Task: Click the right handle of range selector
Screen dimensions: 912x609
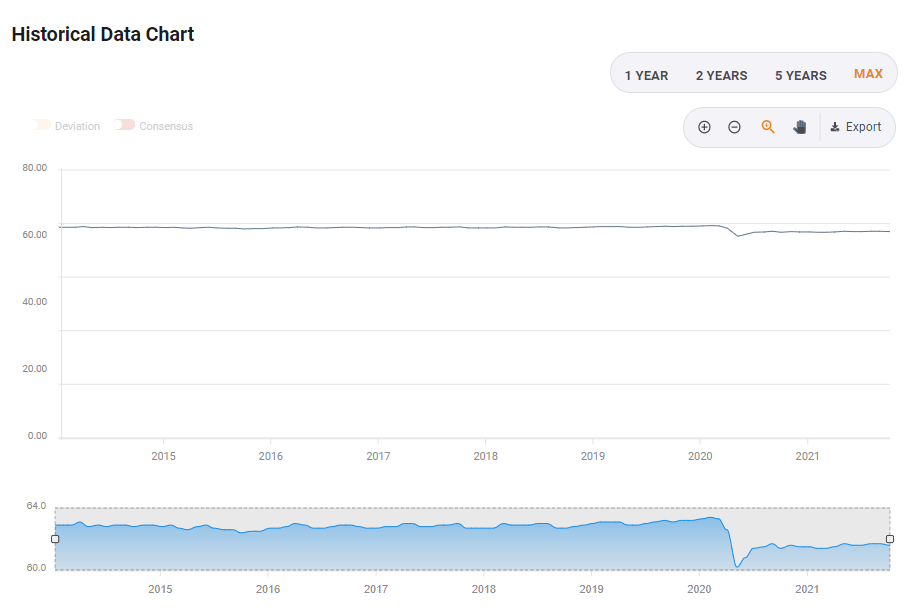Action: coord(890,539)
